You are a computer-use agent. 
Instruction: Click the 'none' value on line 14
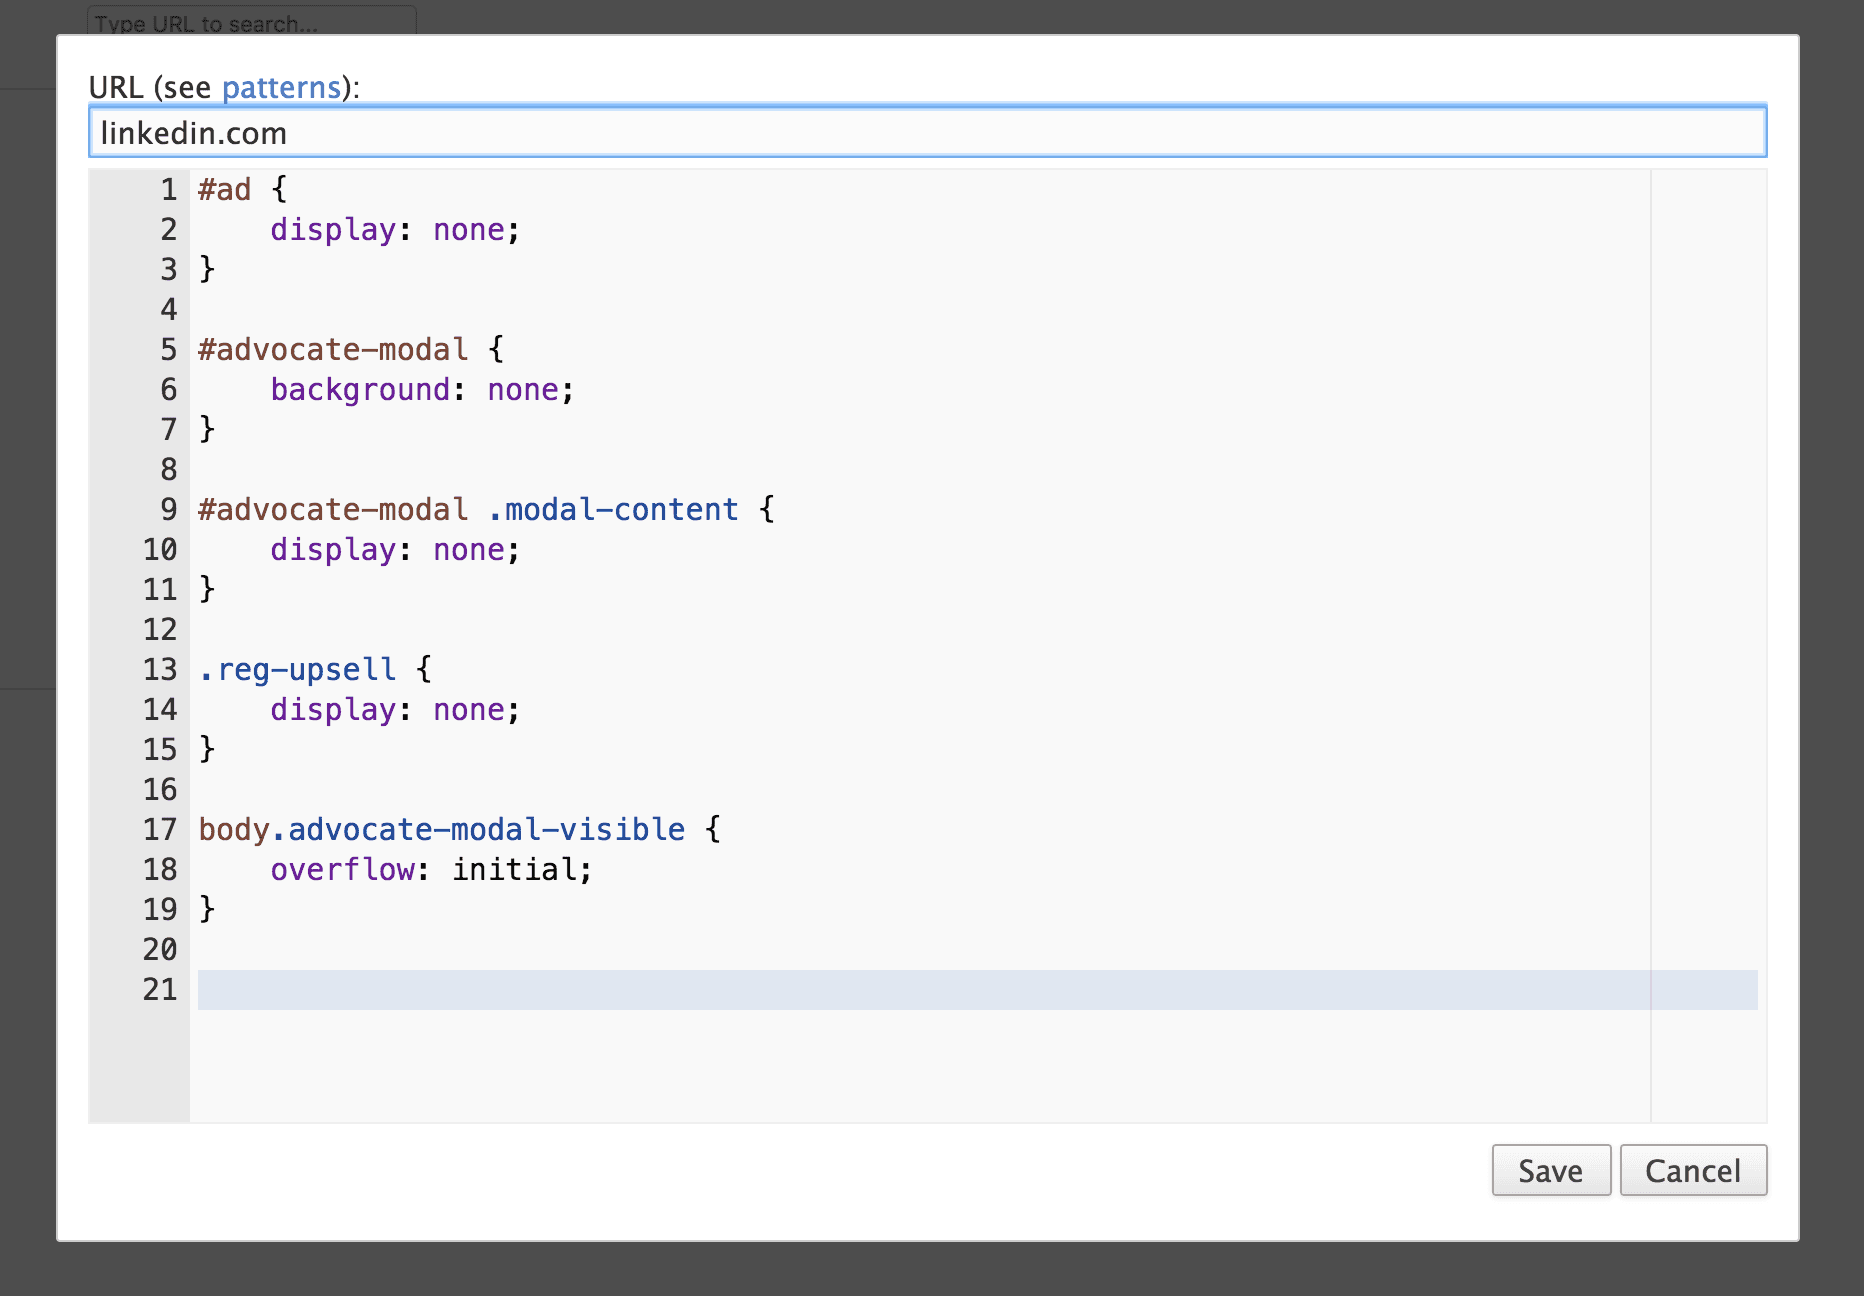point(469,710)
